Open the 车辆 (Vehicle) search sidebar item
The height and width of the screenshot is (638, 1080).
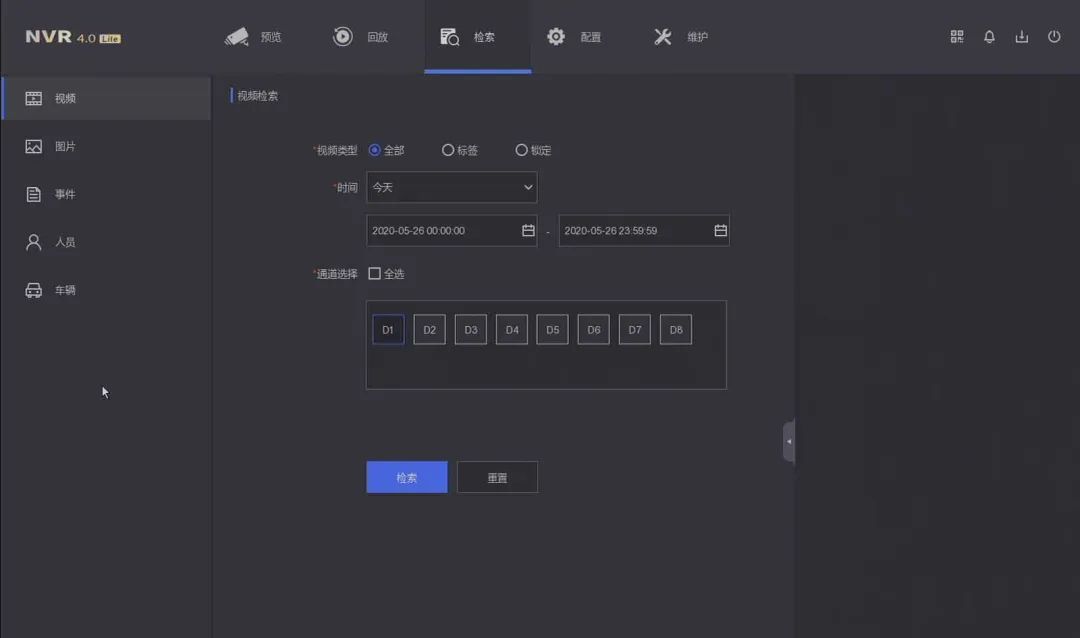pyautogui.click(x=64, y=290)
